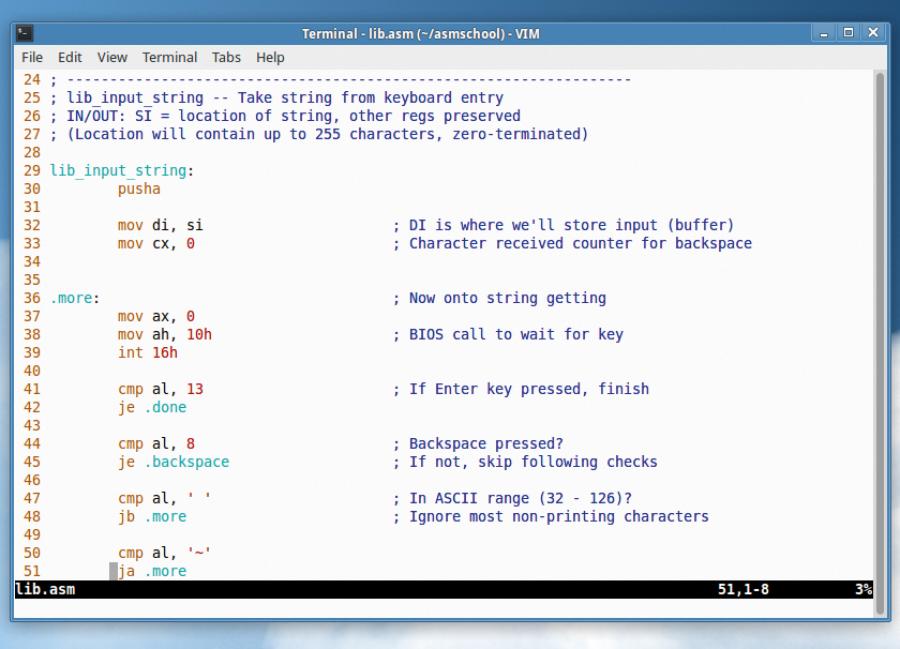900x649 pixels.
Task: Click the vertical scrollbar on the right
Action: pos(880,343)
